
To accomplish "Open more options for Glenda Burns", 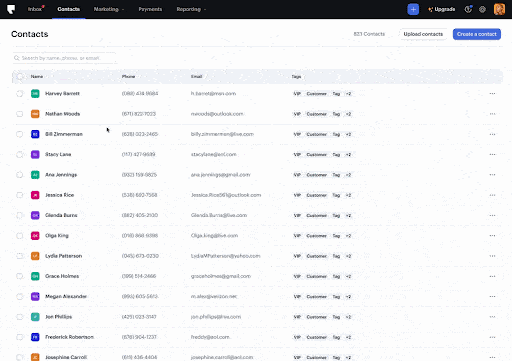I will point(492,215).
